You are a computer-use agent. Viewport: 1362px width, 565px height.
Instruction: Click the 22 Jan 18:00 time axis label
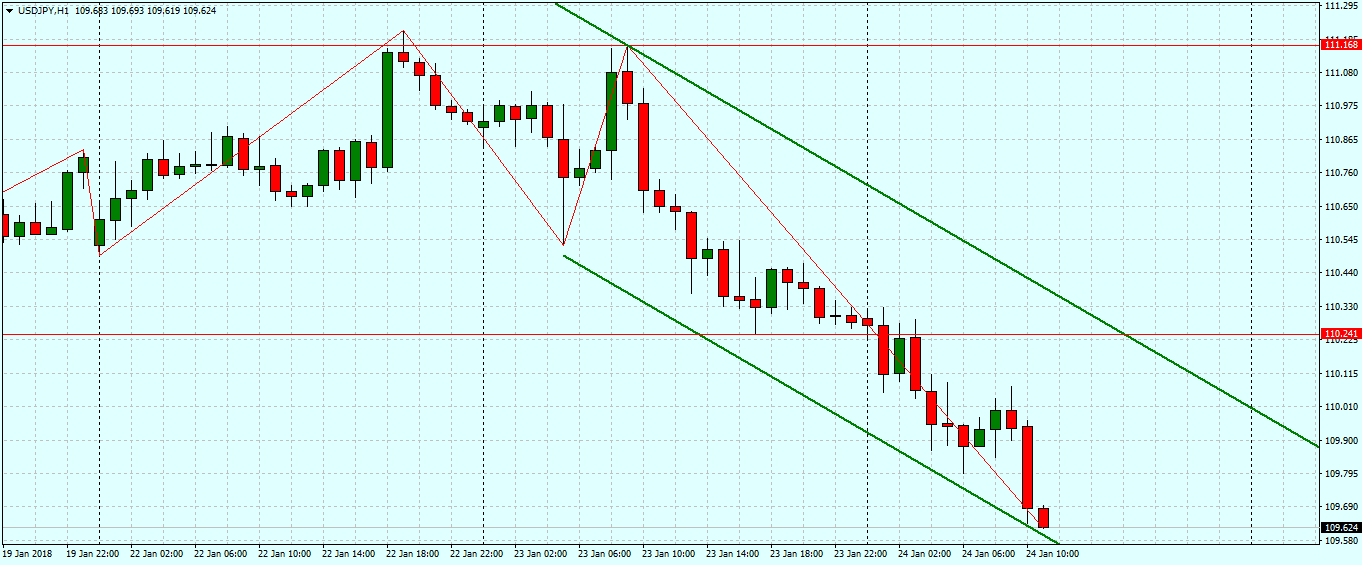pos(414,552)
